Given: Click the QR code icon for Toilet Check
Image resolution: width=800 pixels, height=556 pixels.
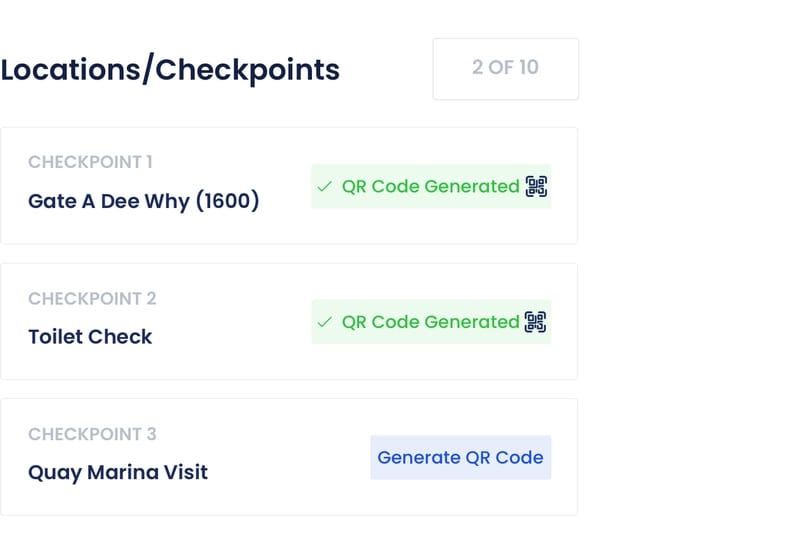Looking at the screenshot, I should coord(537,322).
